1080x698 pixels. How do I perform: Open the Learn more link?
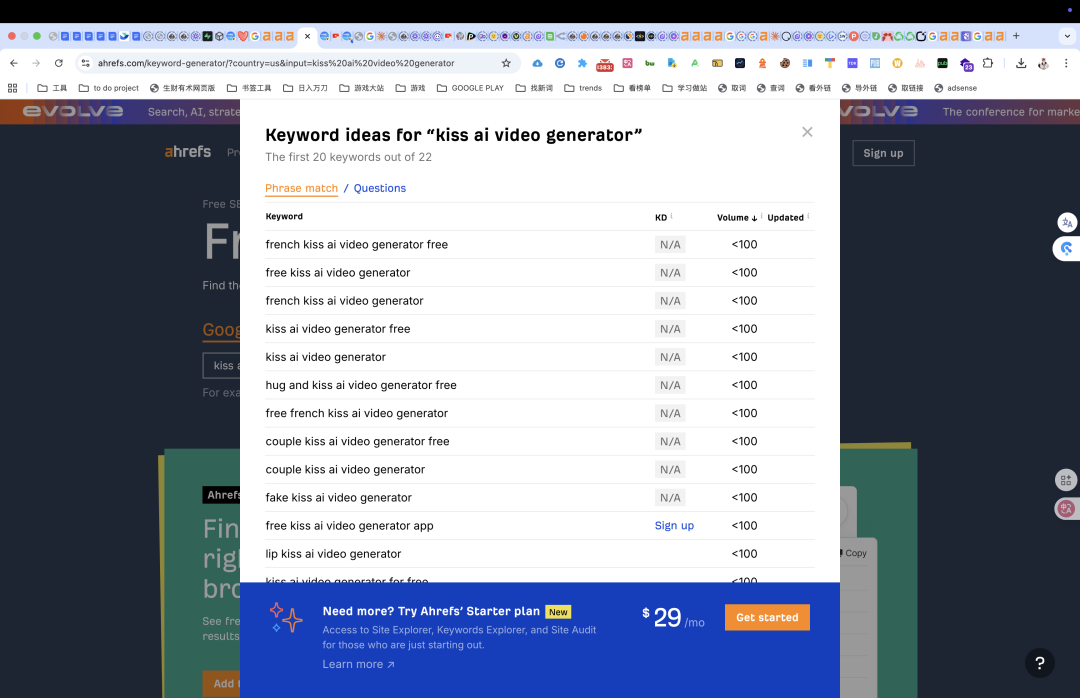pos(359,664)
